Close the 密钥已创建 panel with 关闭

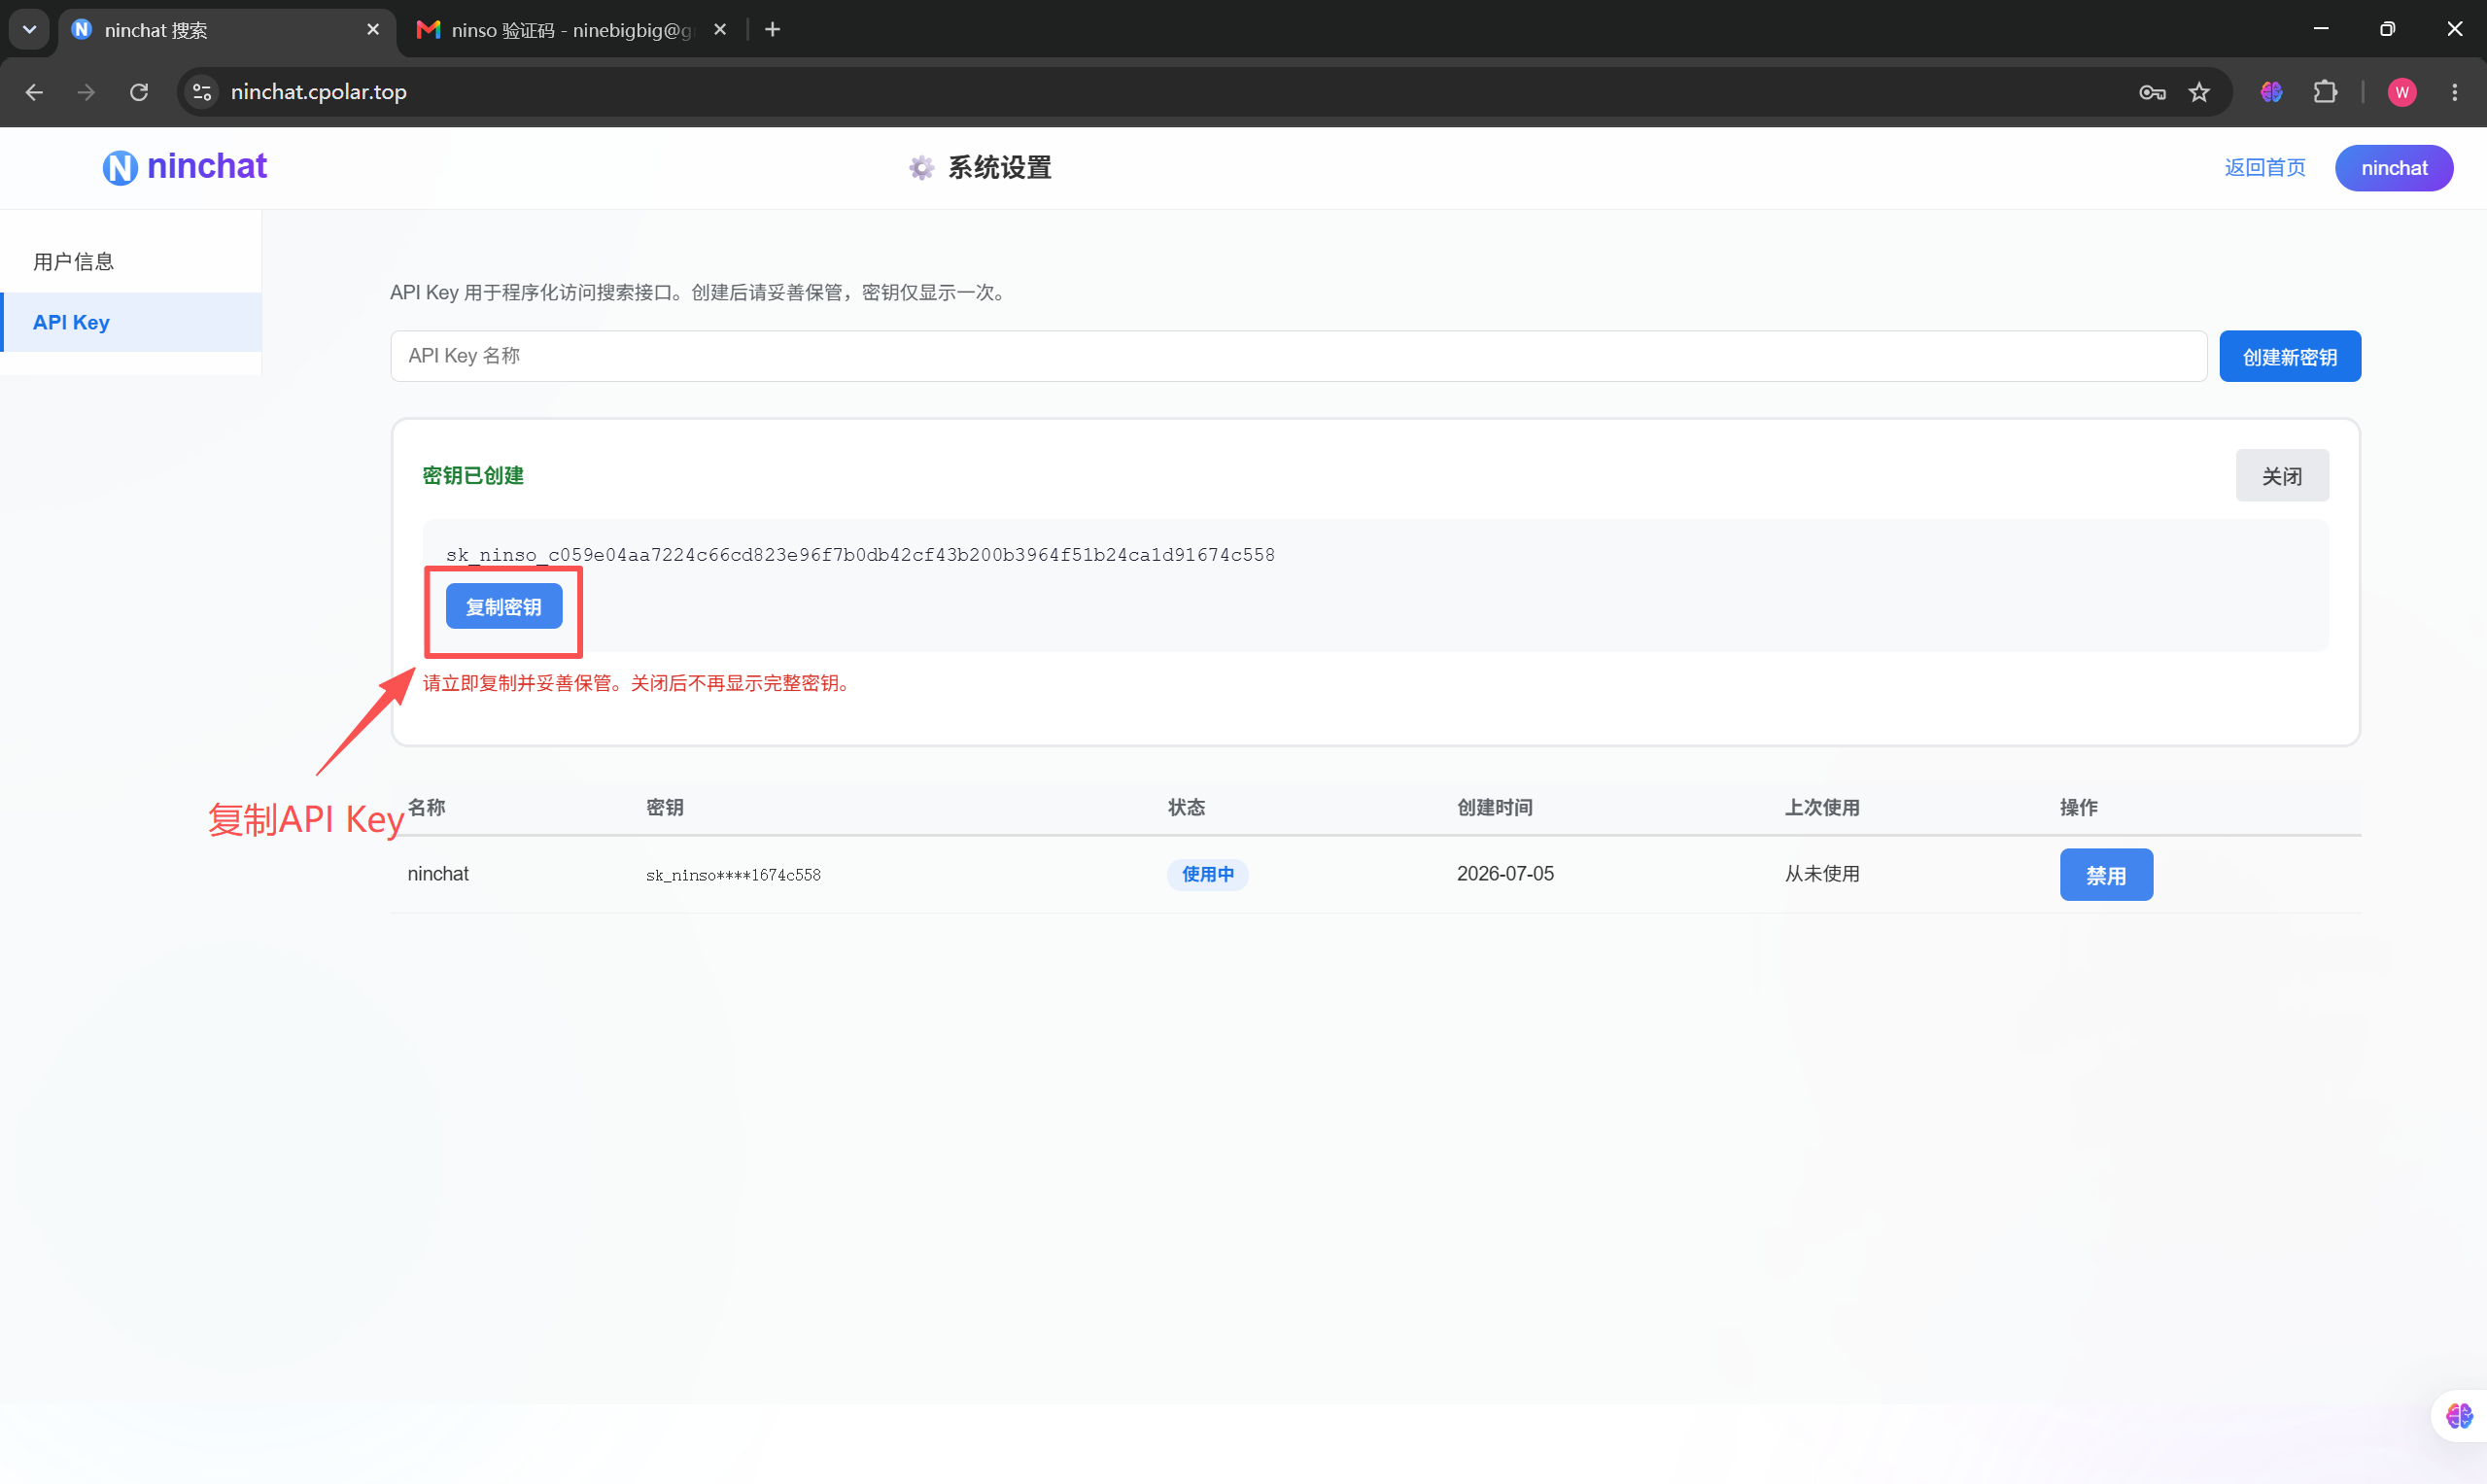pyautogui.click(x=2282, y=476)
